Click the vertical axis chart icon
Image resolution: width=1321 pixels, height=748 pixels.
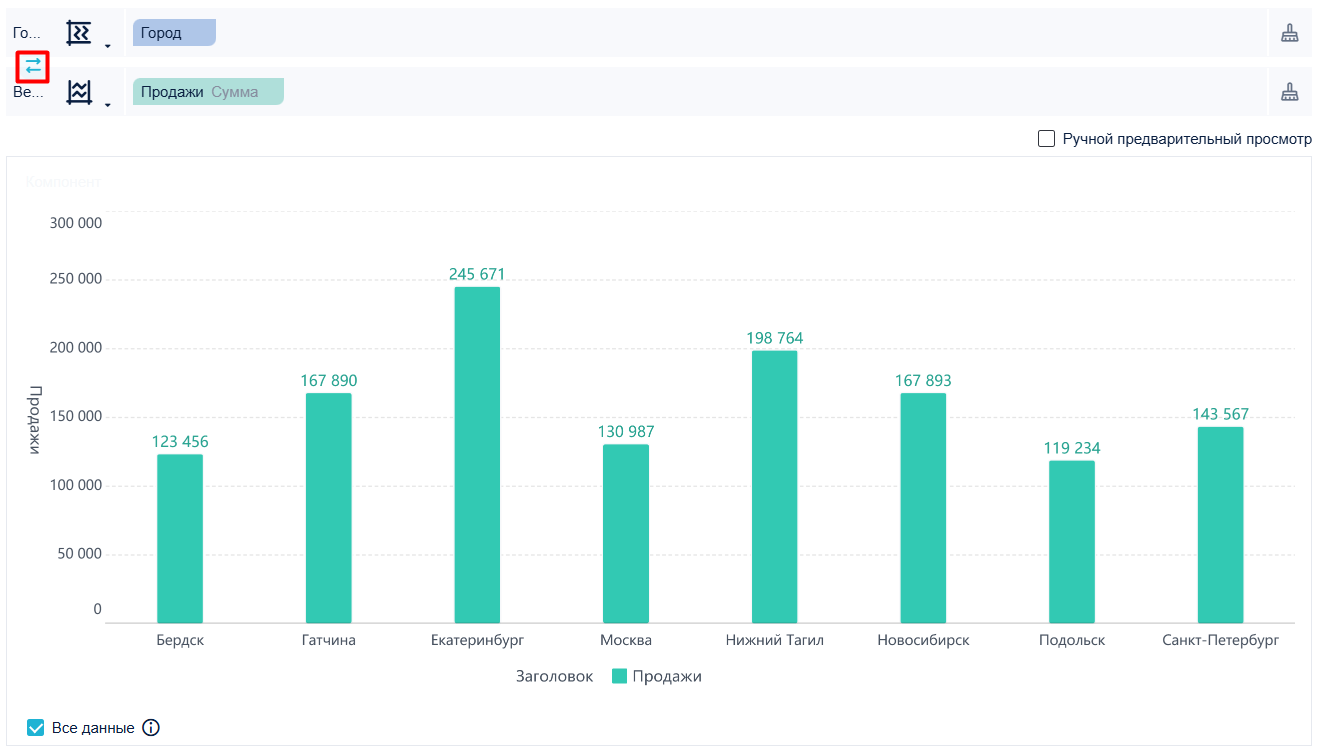78,92
